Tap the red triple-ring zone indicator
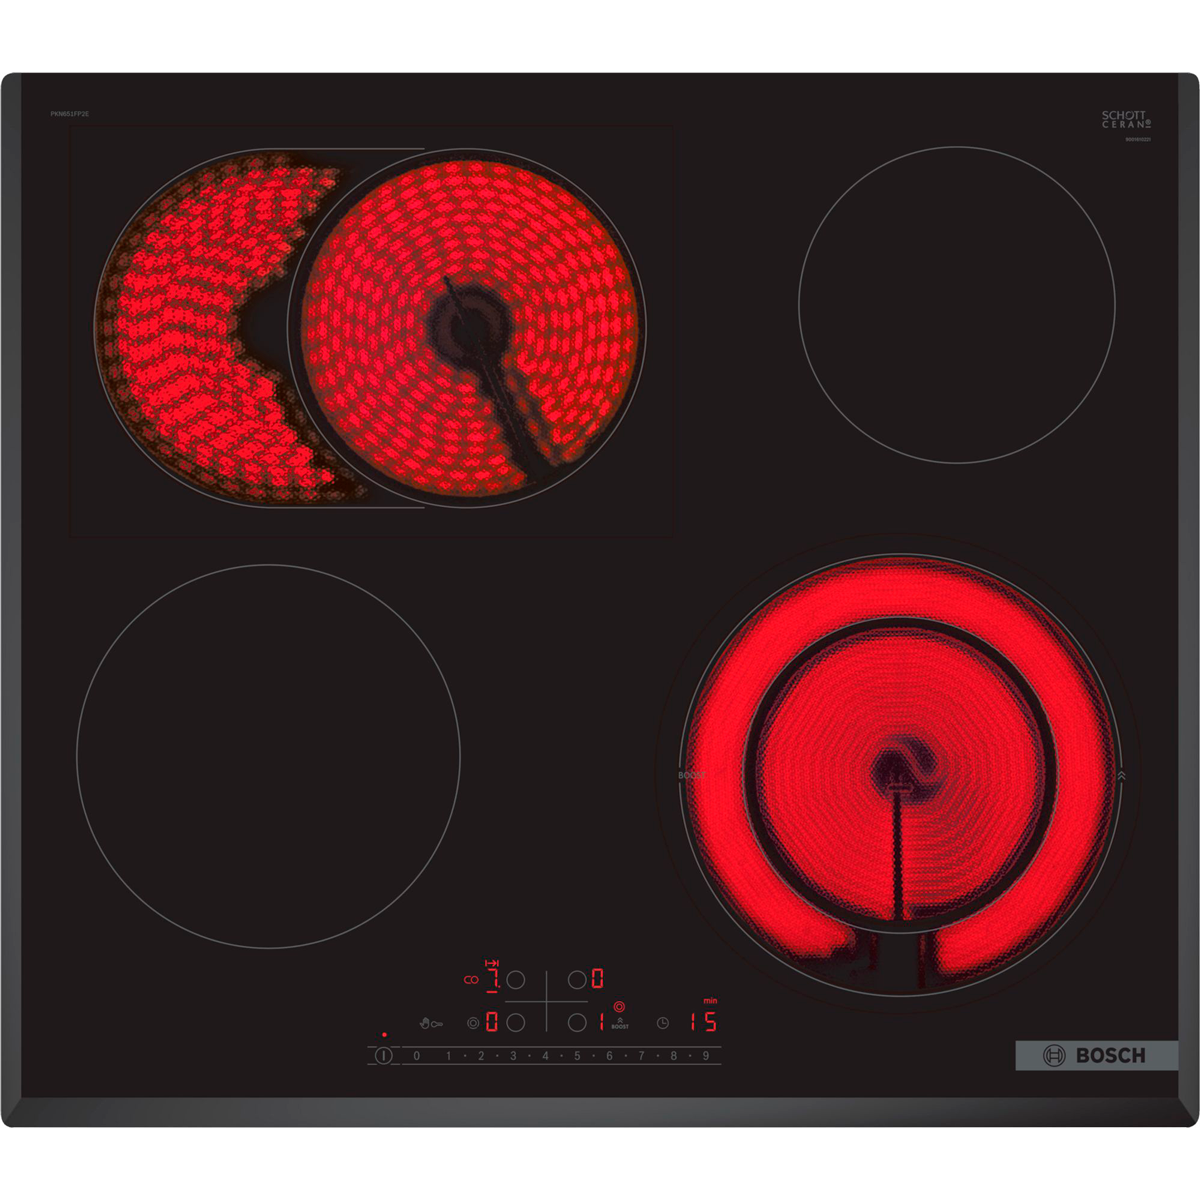Screen dimensions: 1200x1200 coord(619,1007)
